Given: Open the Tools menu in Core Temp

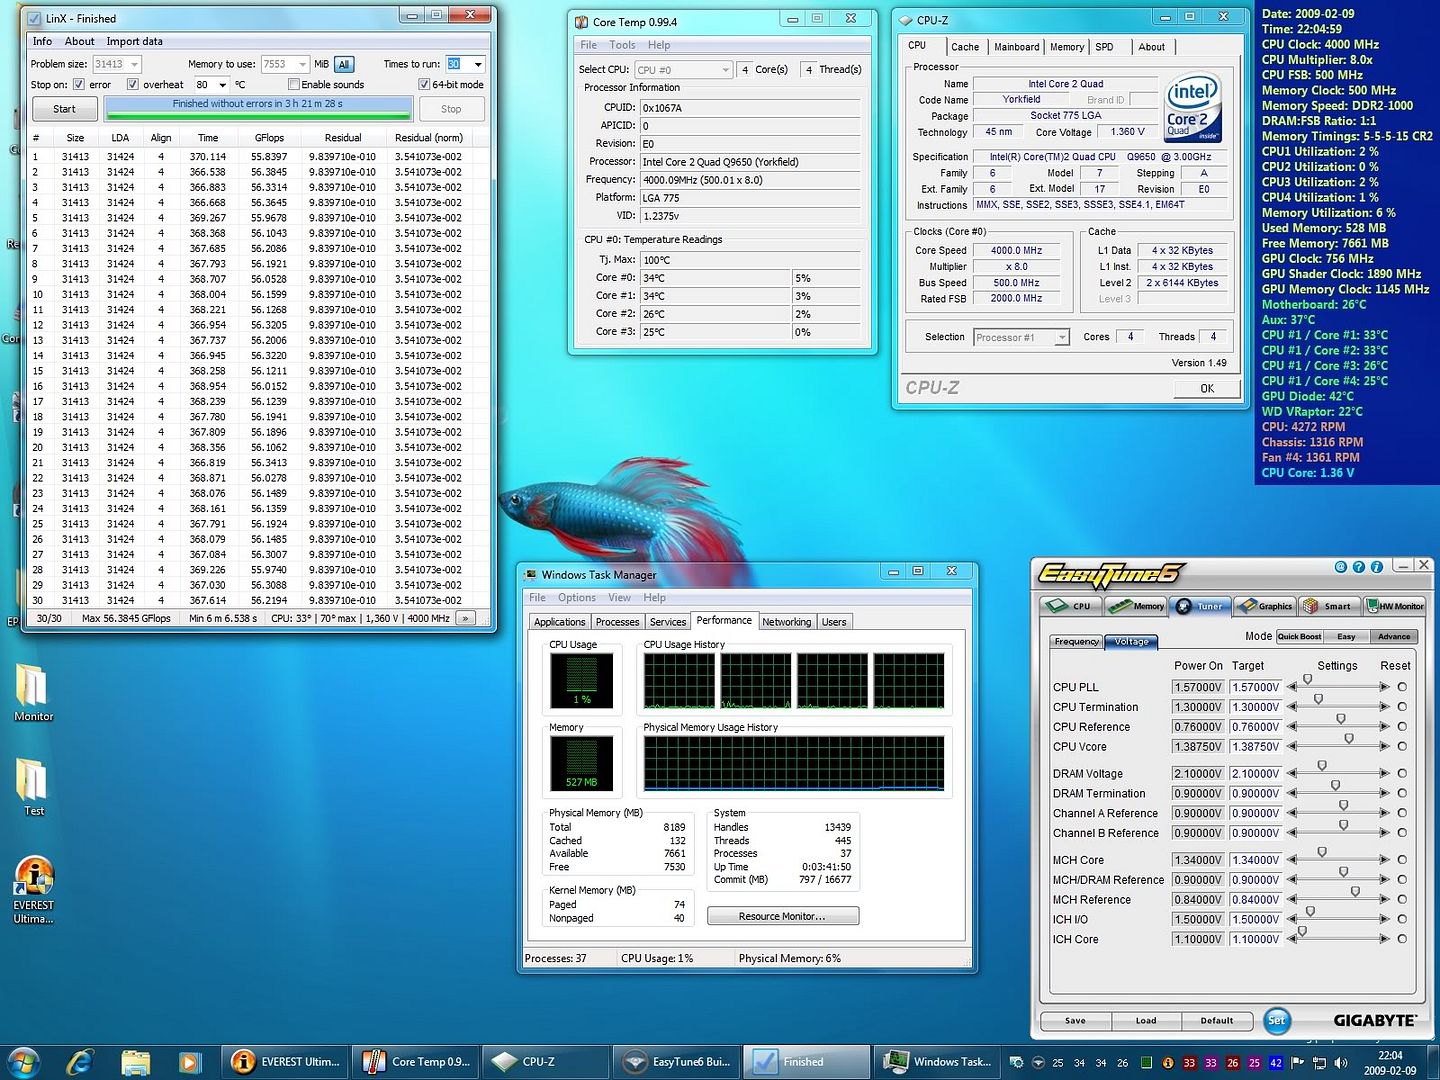Looking at the screenshot, I should click(x=622, y=45).
